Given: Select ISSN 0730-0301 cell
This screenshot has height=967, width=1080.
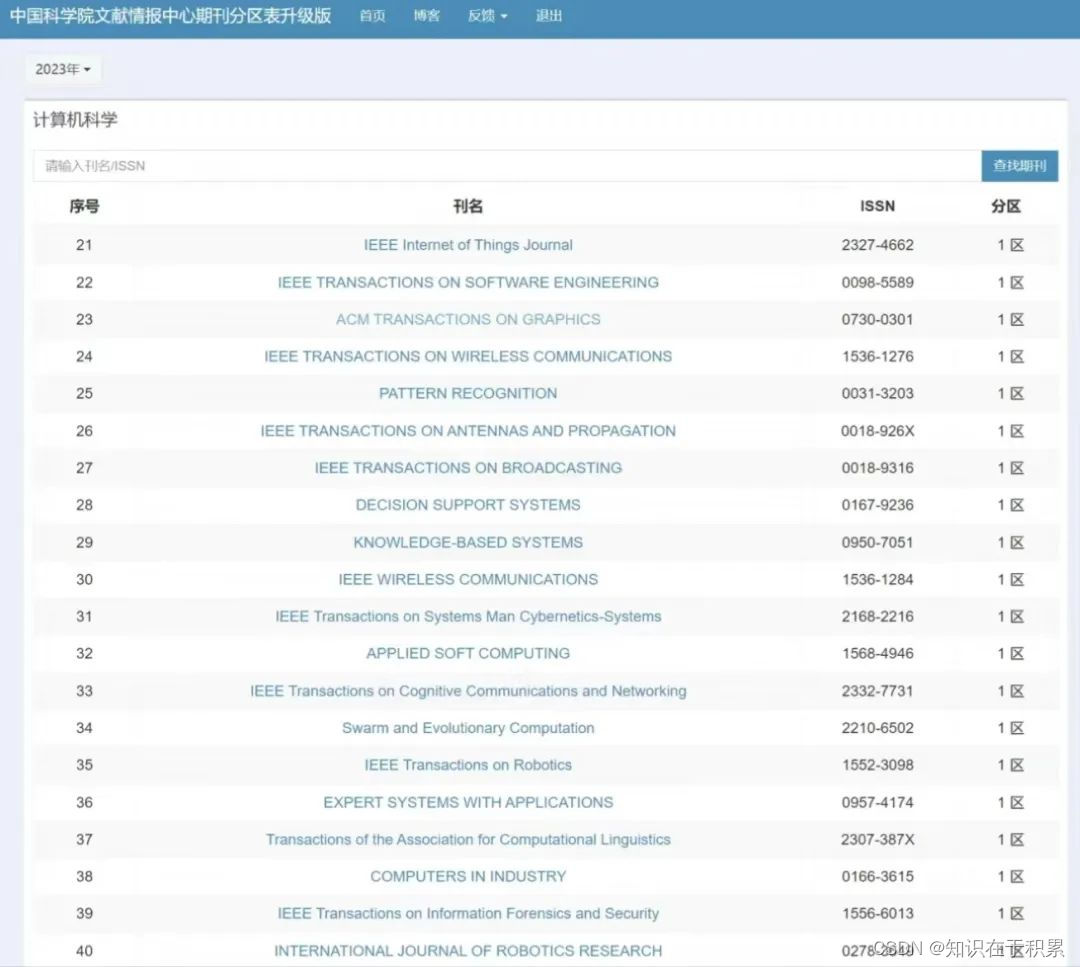Looking at the screenshot, I should coord(878,320).
